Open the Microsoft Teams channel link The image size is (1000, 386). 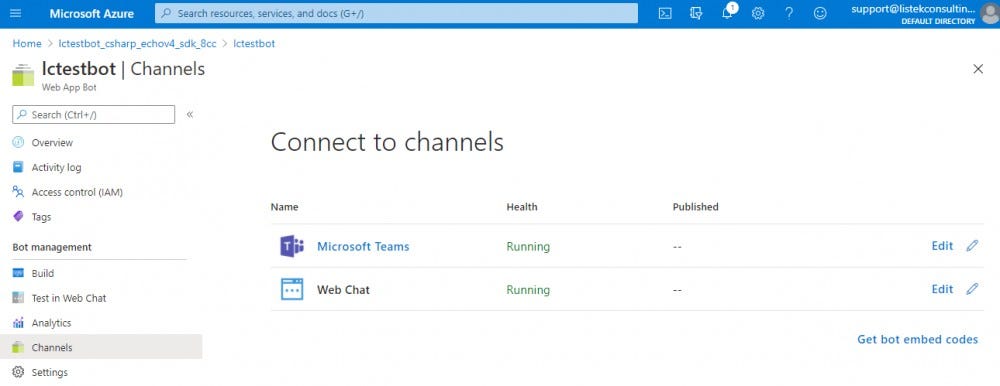tap(363, 246)
